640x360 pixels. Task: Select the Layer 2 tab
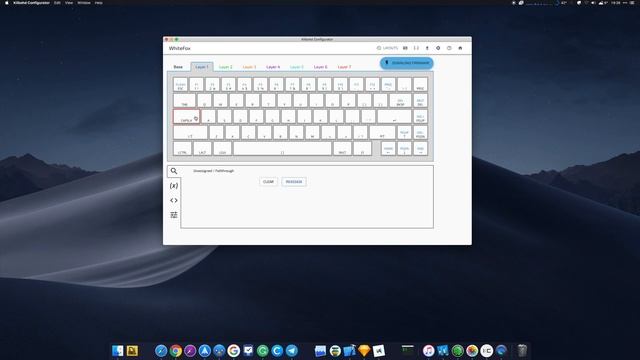pos(226,67)
